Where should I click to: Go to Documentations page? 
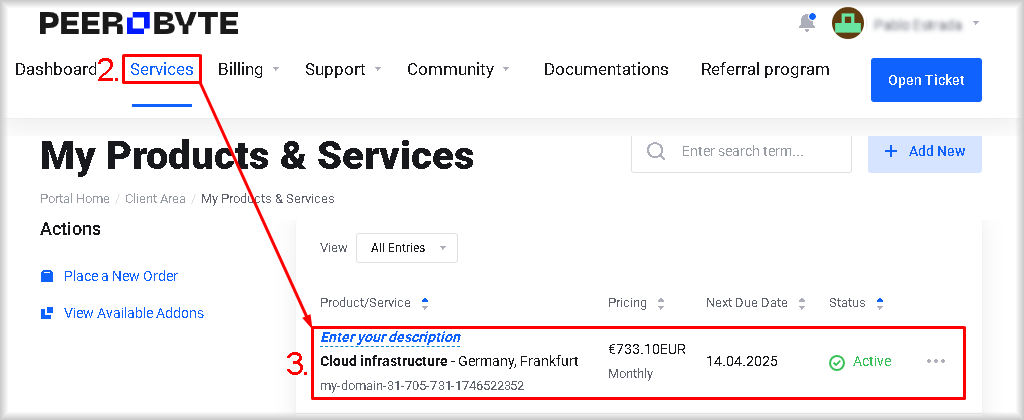tap(606, 69)
